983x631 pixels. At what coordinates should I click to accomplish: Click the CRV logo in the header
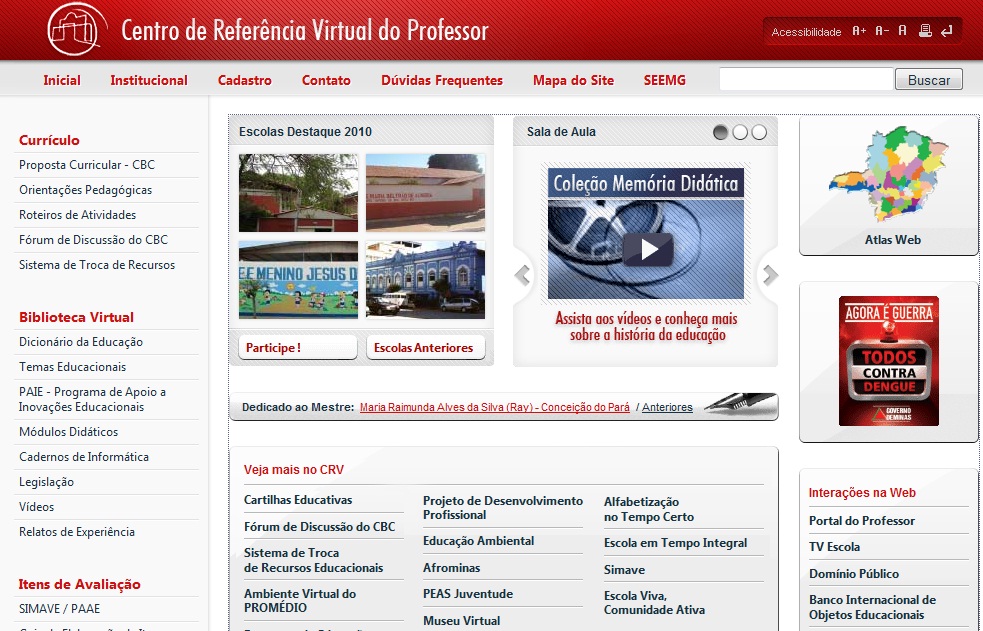pyautogui.click(x=74, y=29)
